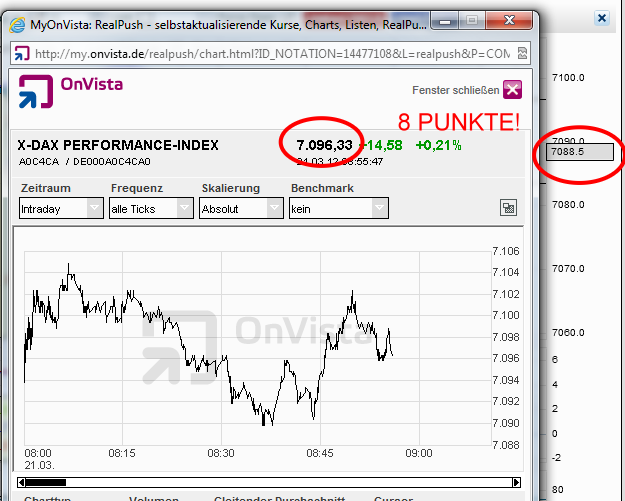625x501 pixels.
Task: Minimize the MyOnVista RealPush window
Action: point(445,20)
